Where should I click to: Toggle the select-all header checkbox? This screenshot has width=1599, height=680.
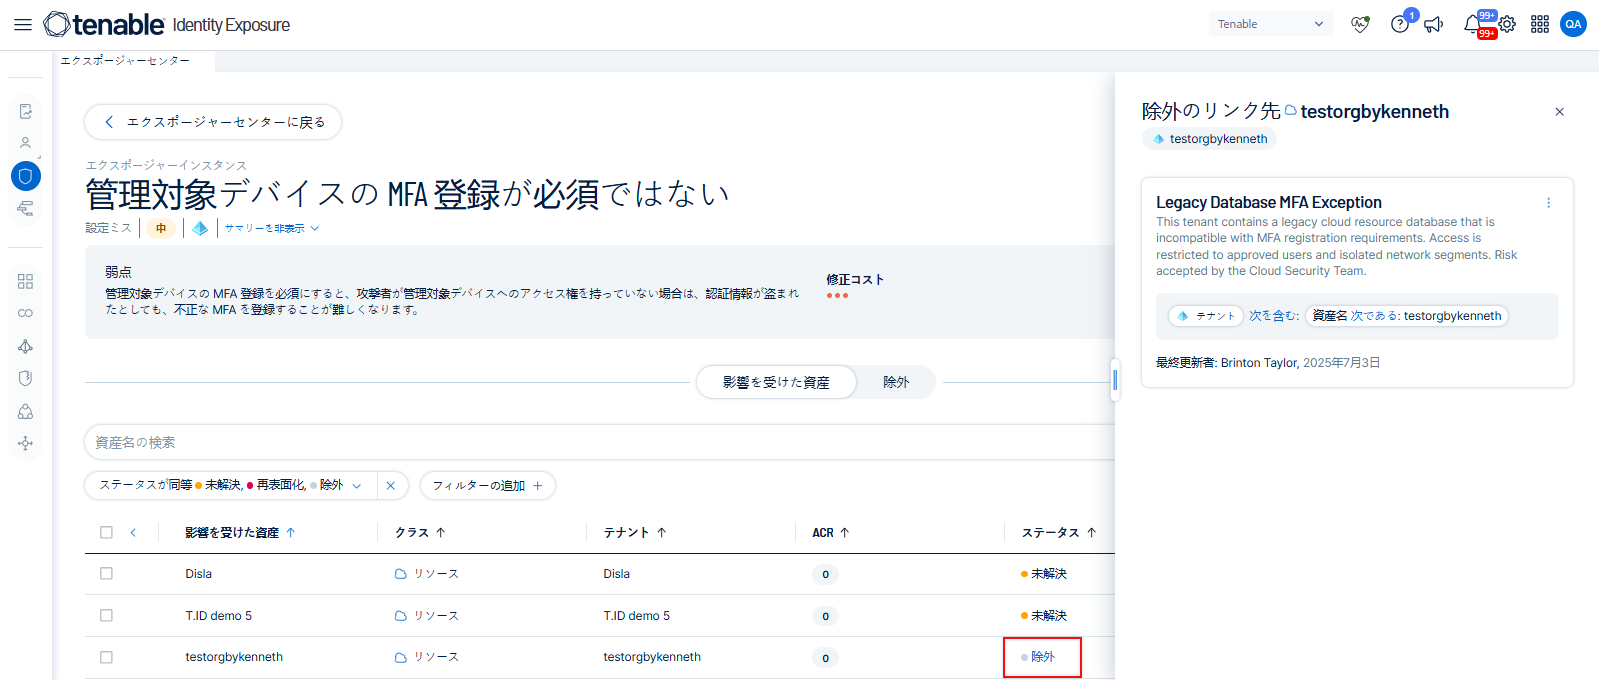pos(106,533)
